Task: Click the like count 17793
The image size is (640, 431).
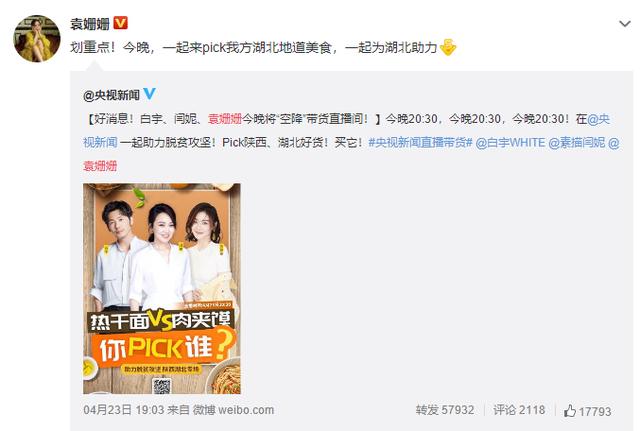Action: (595, 411)
